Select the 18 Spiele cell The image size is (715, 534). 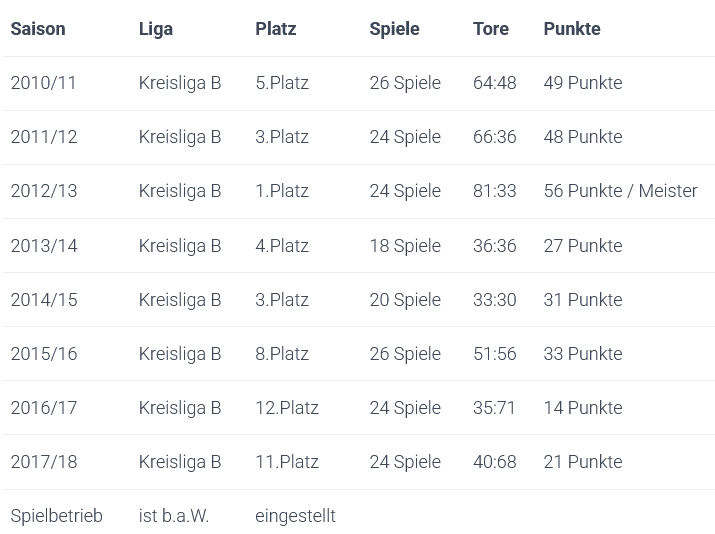(405, 246)
